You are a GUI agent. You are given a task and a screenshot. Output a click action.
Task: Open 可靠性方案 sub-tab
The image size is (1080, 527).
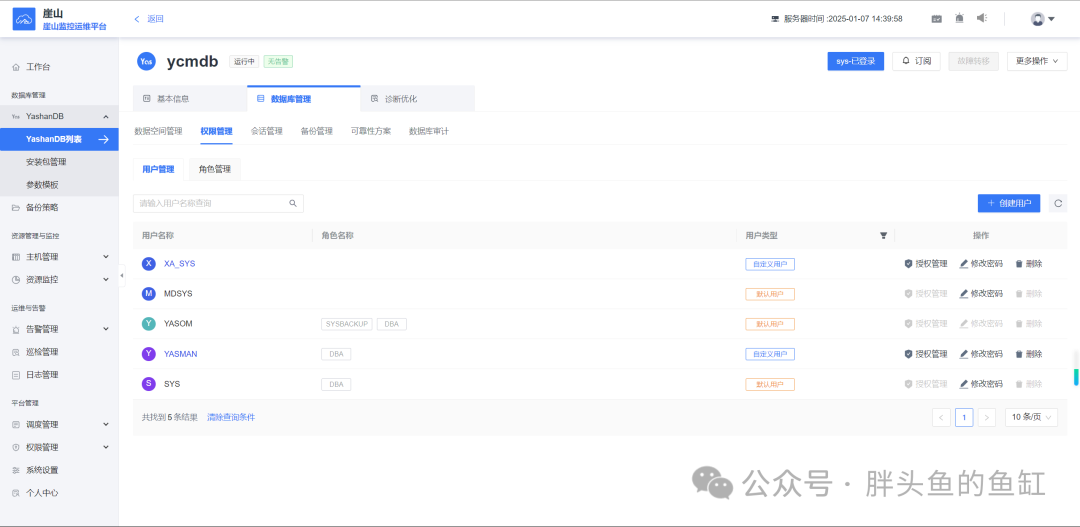tap(371, 131)
